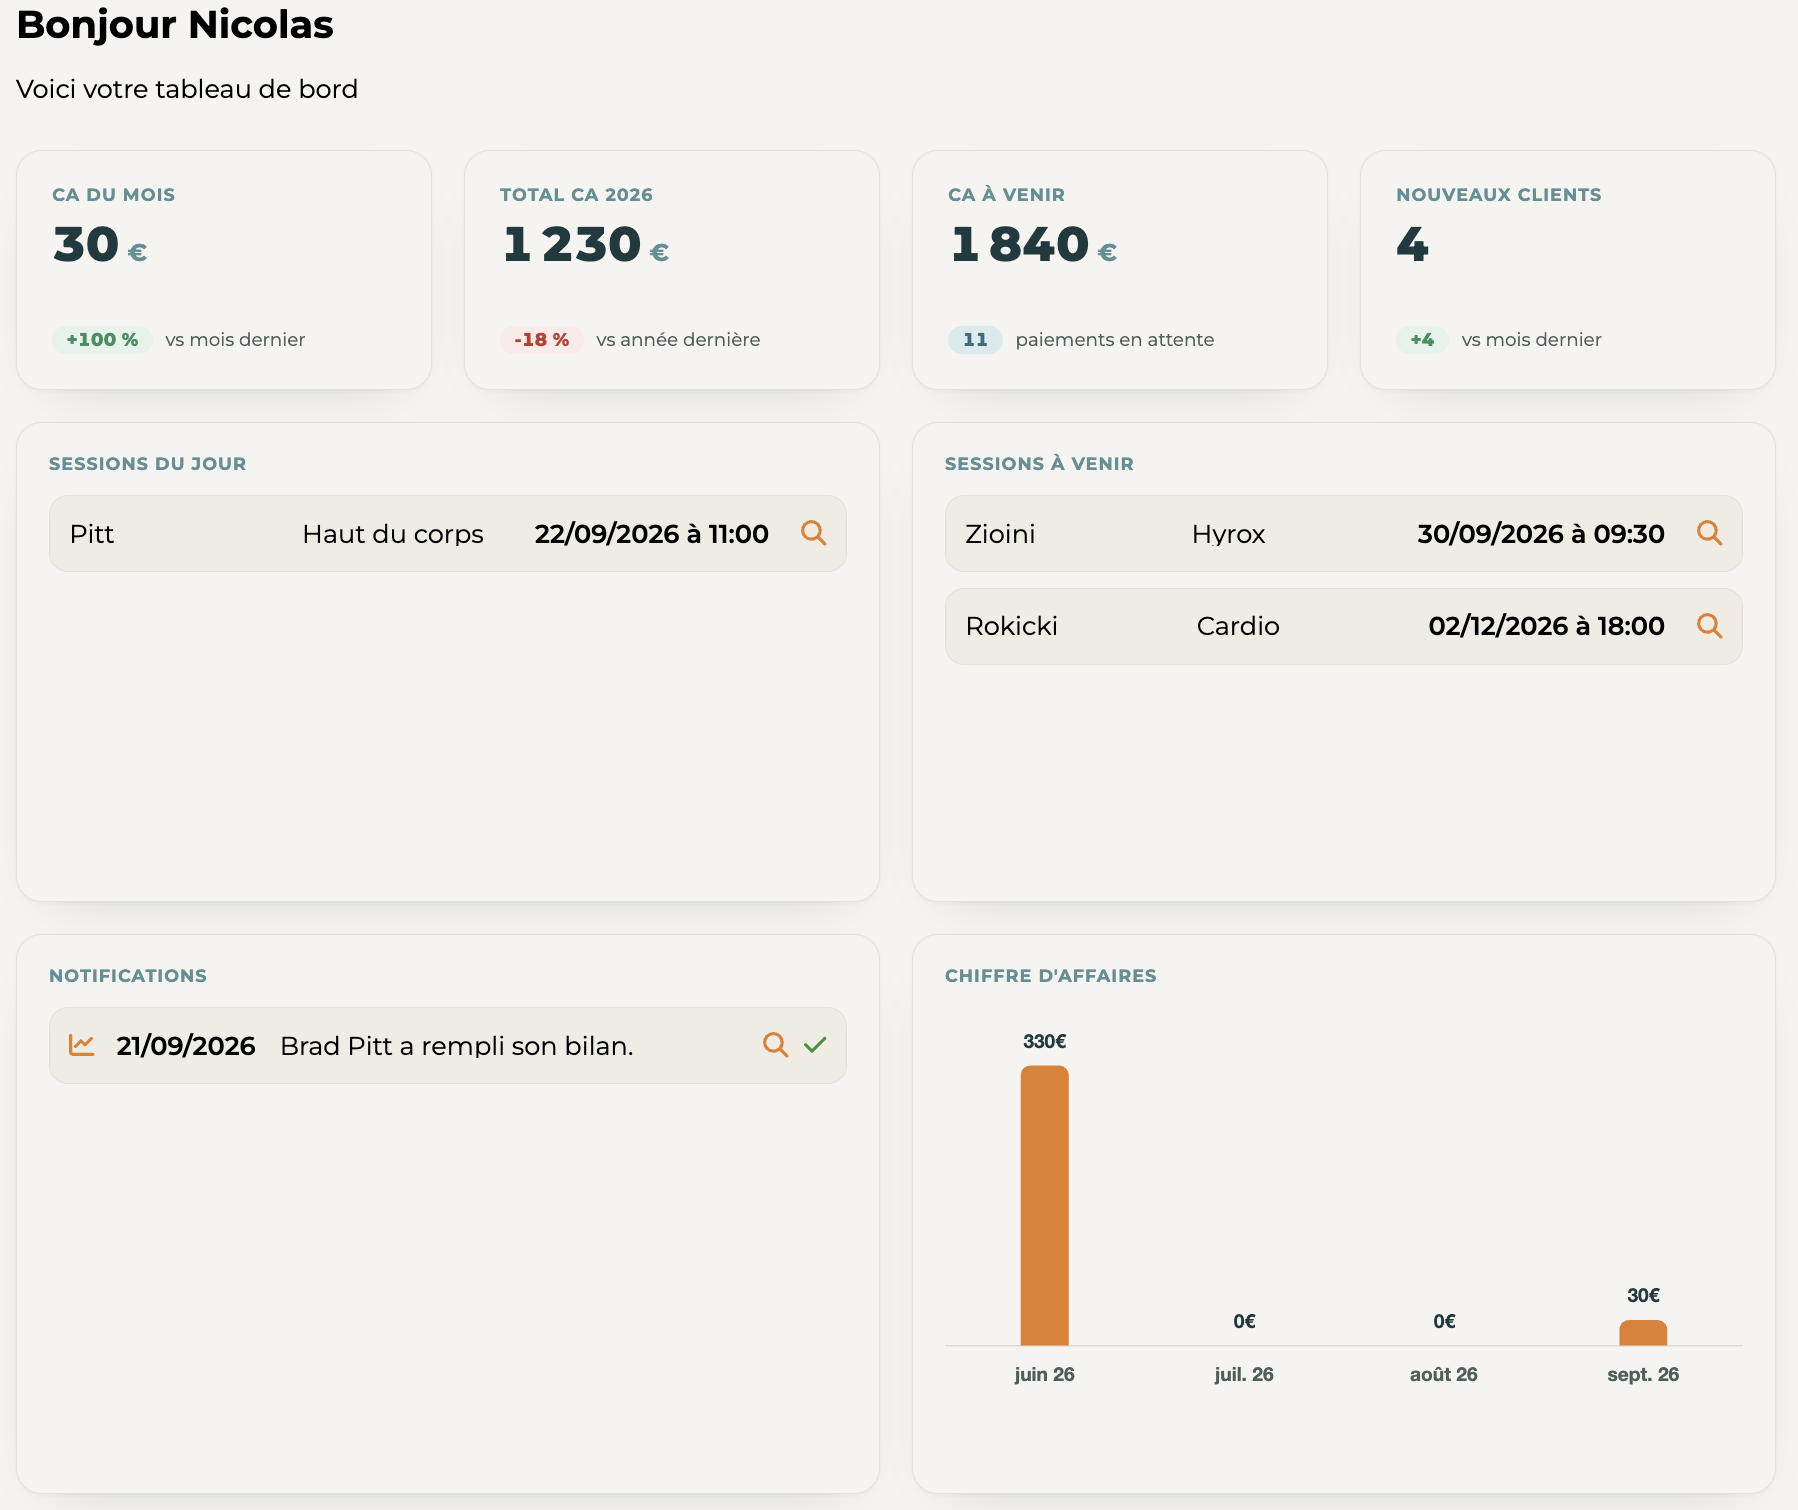The image size is (1798, 1510).
Task: Click the août 26 axis label
Action: (1443, 1374)
